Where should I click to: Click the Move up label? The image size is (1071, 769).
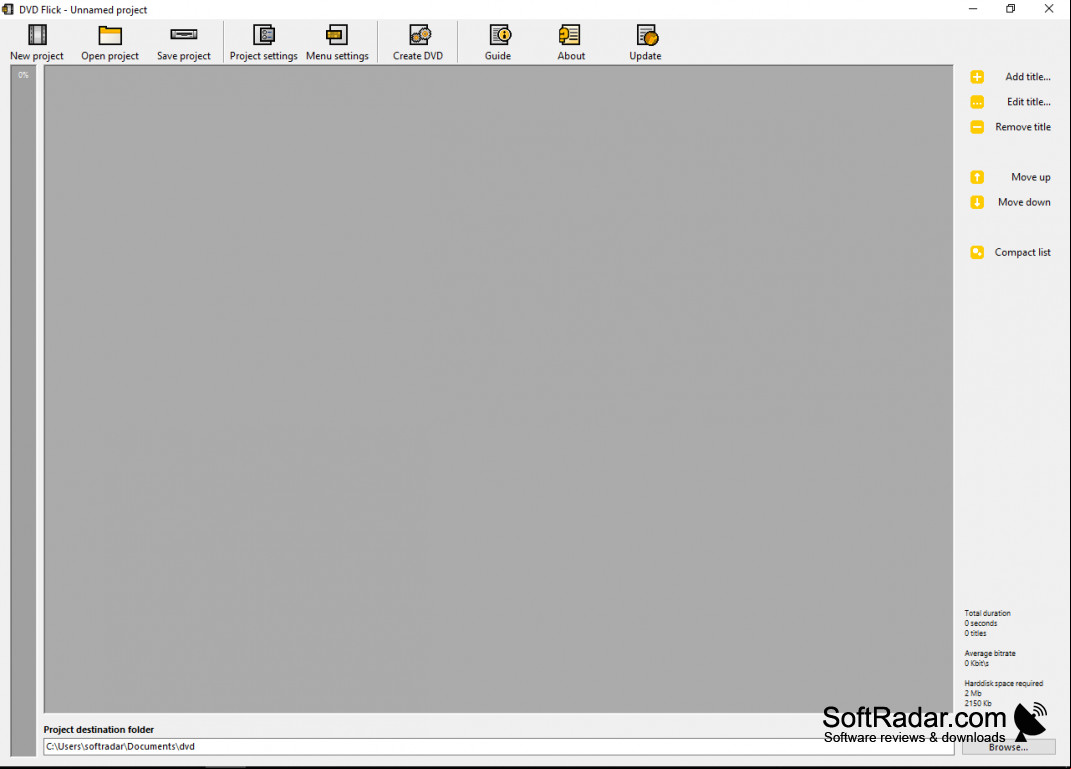tap(1031, 177)
